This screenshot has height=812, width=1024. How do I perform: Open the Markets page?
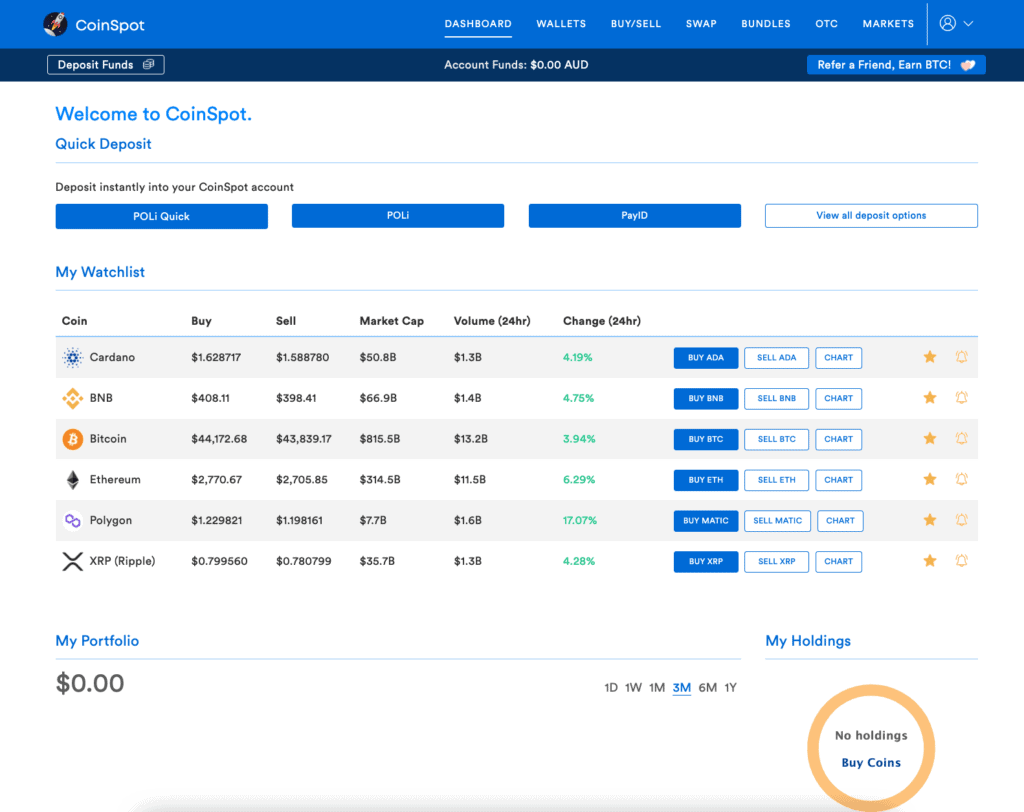pos(888,24)
